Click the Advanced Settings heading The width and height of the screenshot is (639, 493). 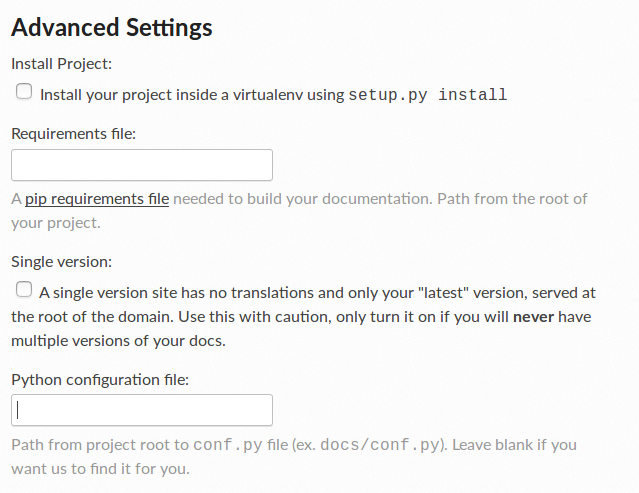[112, 28]
